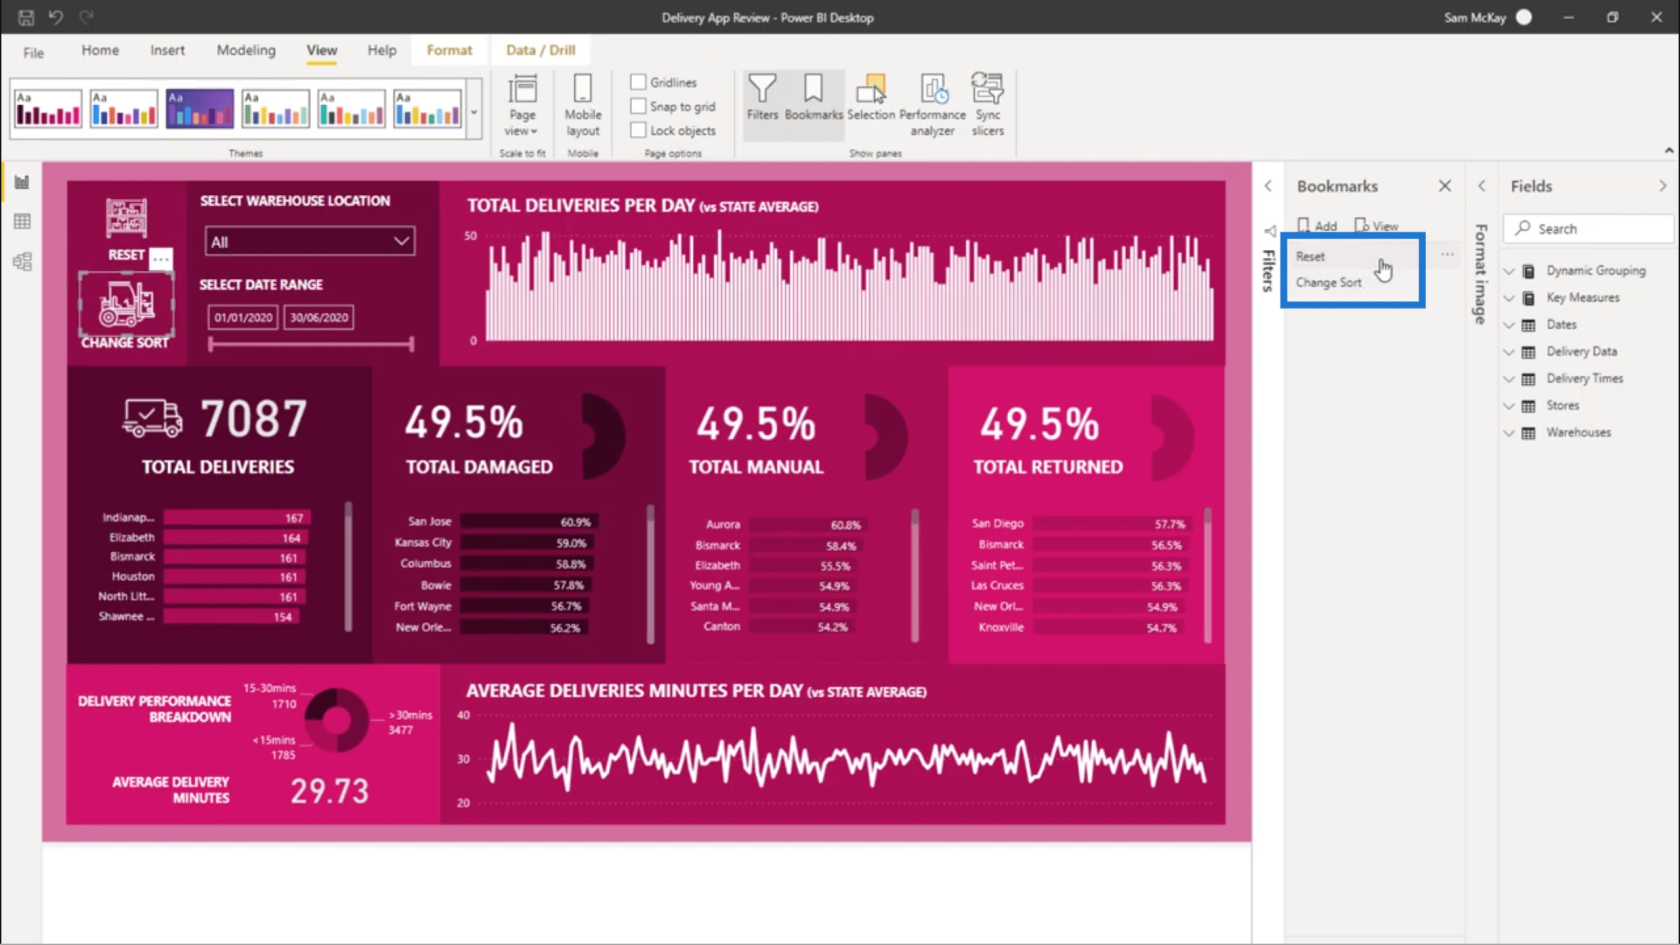
Task: Click the end date field 30/06/2020
Action: [319, 317]
